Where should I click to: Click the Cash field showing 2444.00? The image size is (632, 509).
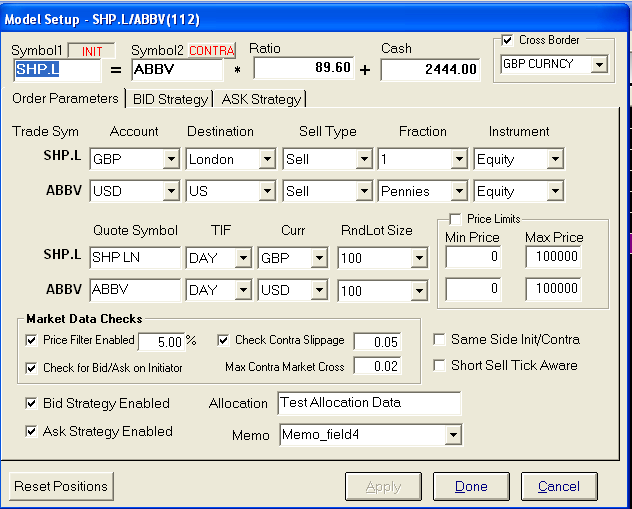(430, 69)
